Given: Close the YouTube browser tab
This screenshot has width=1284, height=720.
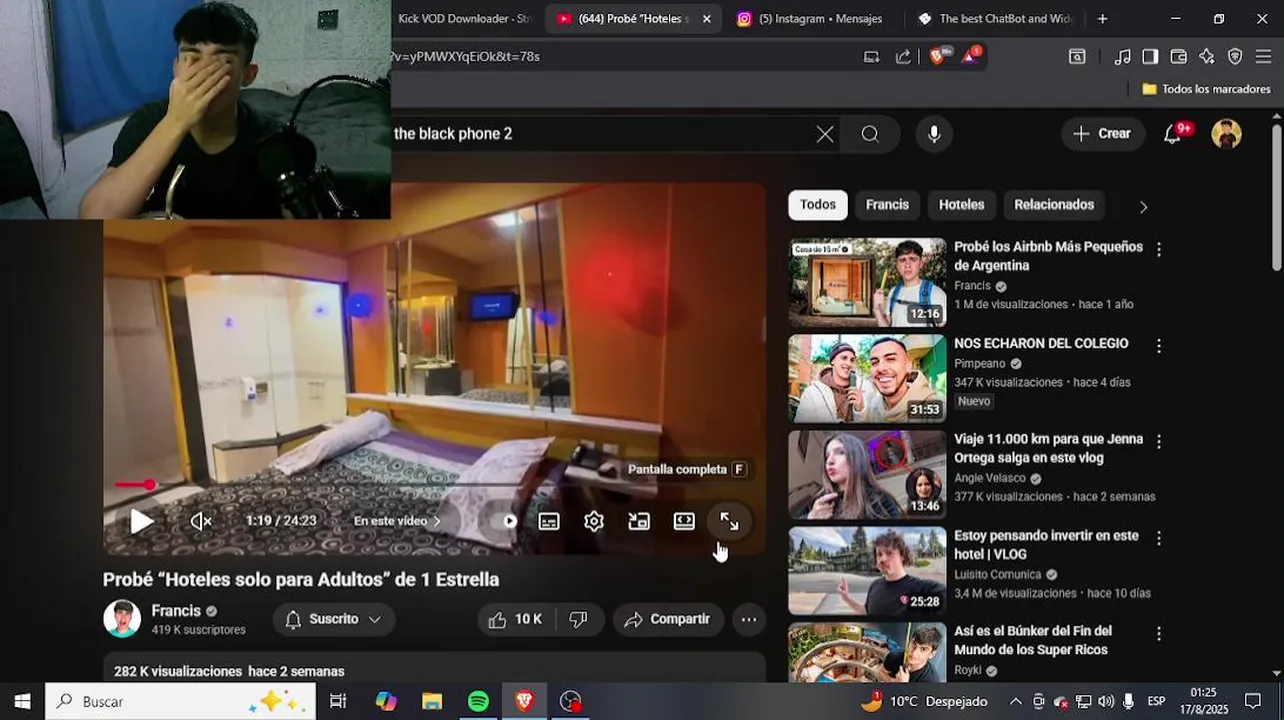Looking at the screenshot, I should click(706, 19).
